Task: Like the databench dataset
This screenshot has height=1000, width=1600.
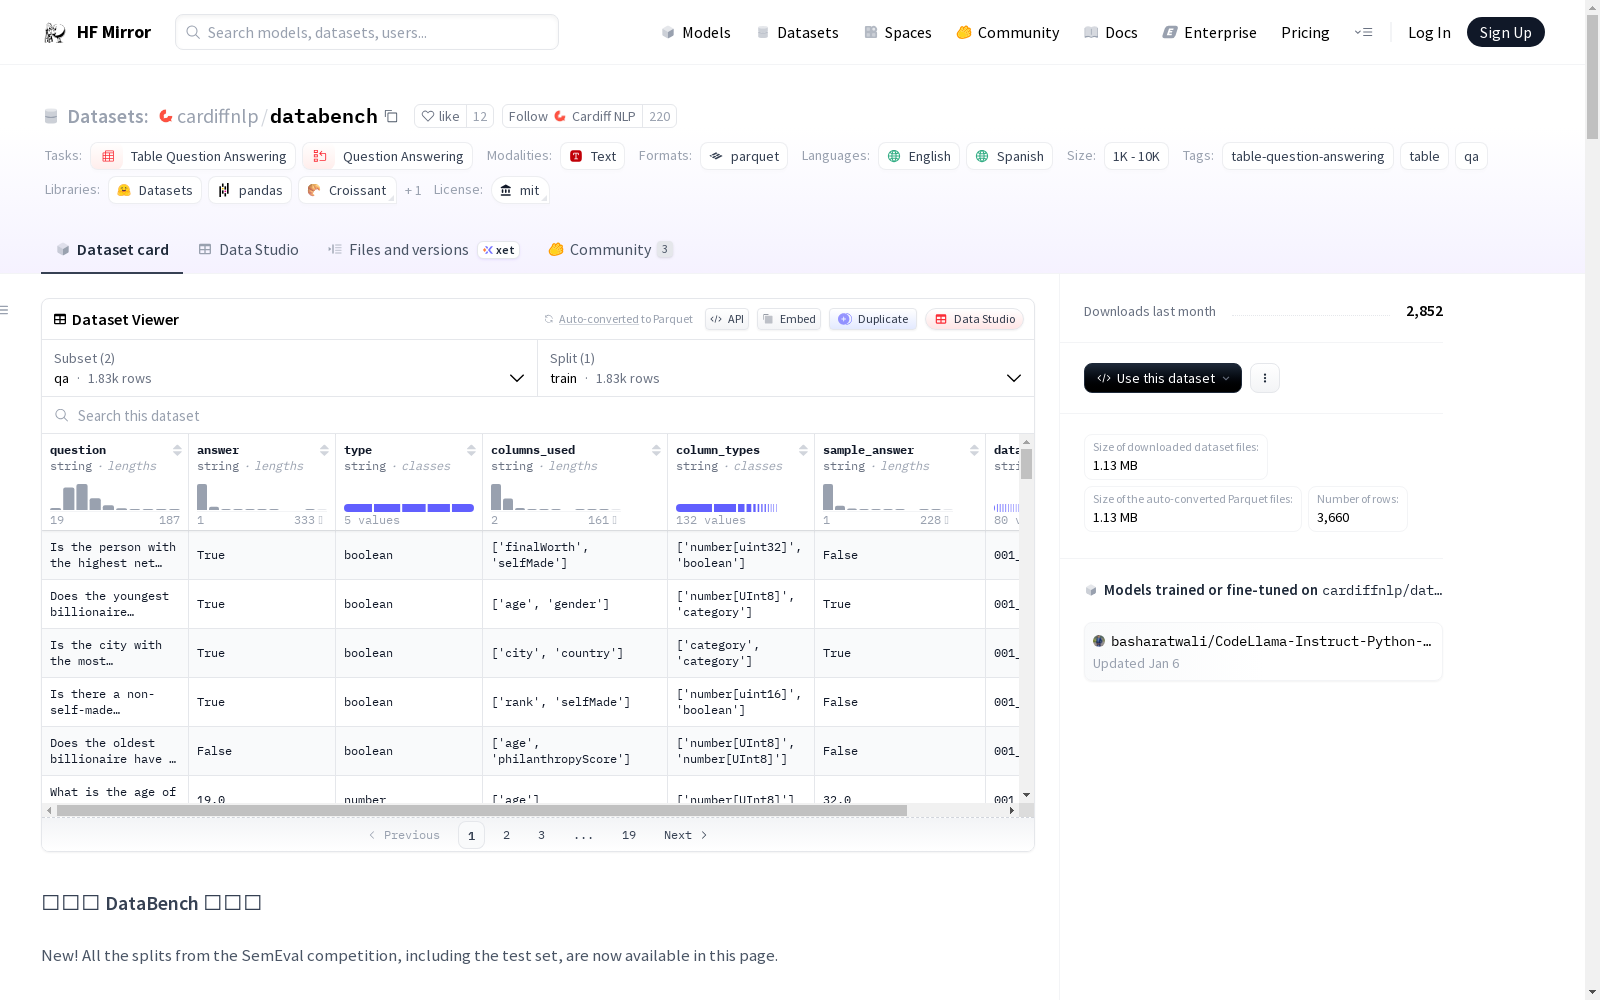Action: pos(440,117)
